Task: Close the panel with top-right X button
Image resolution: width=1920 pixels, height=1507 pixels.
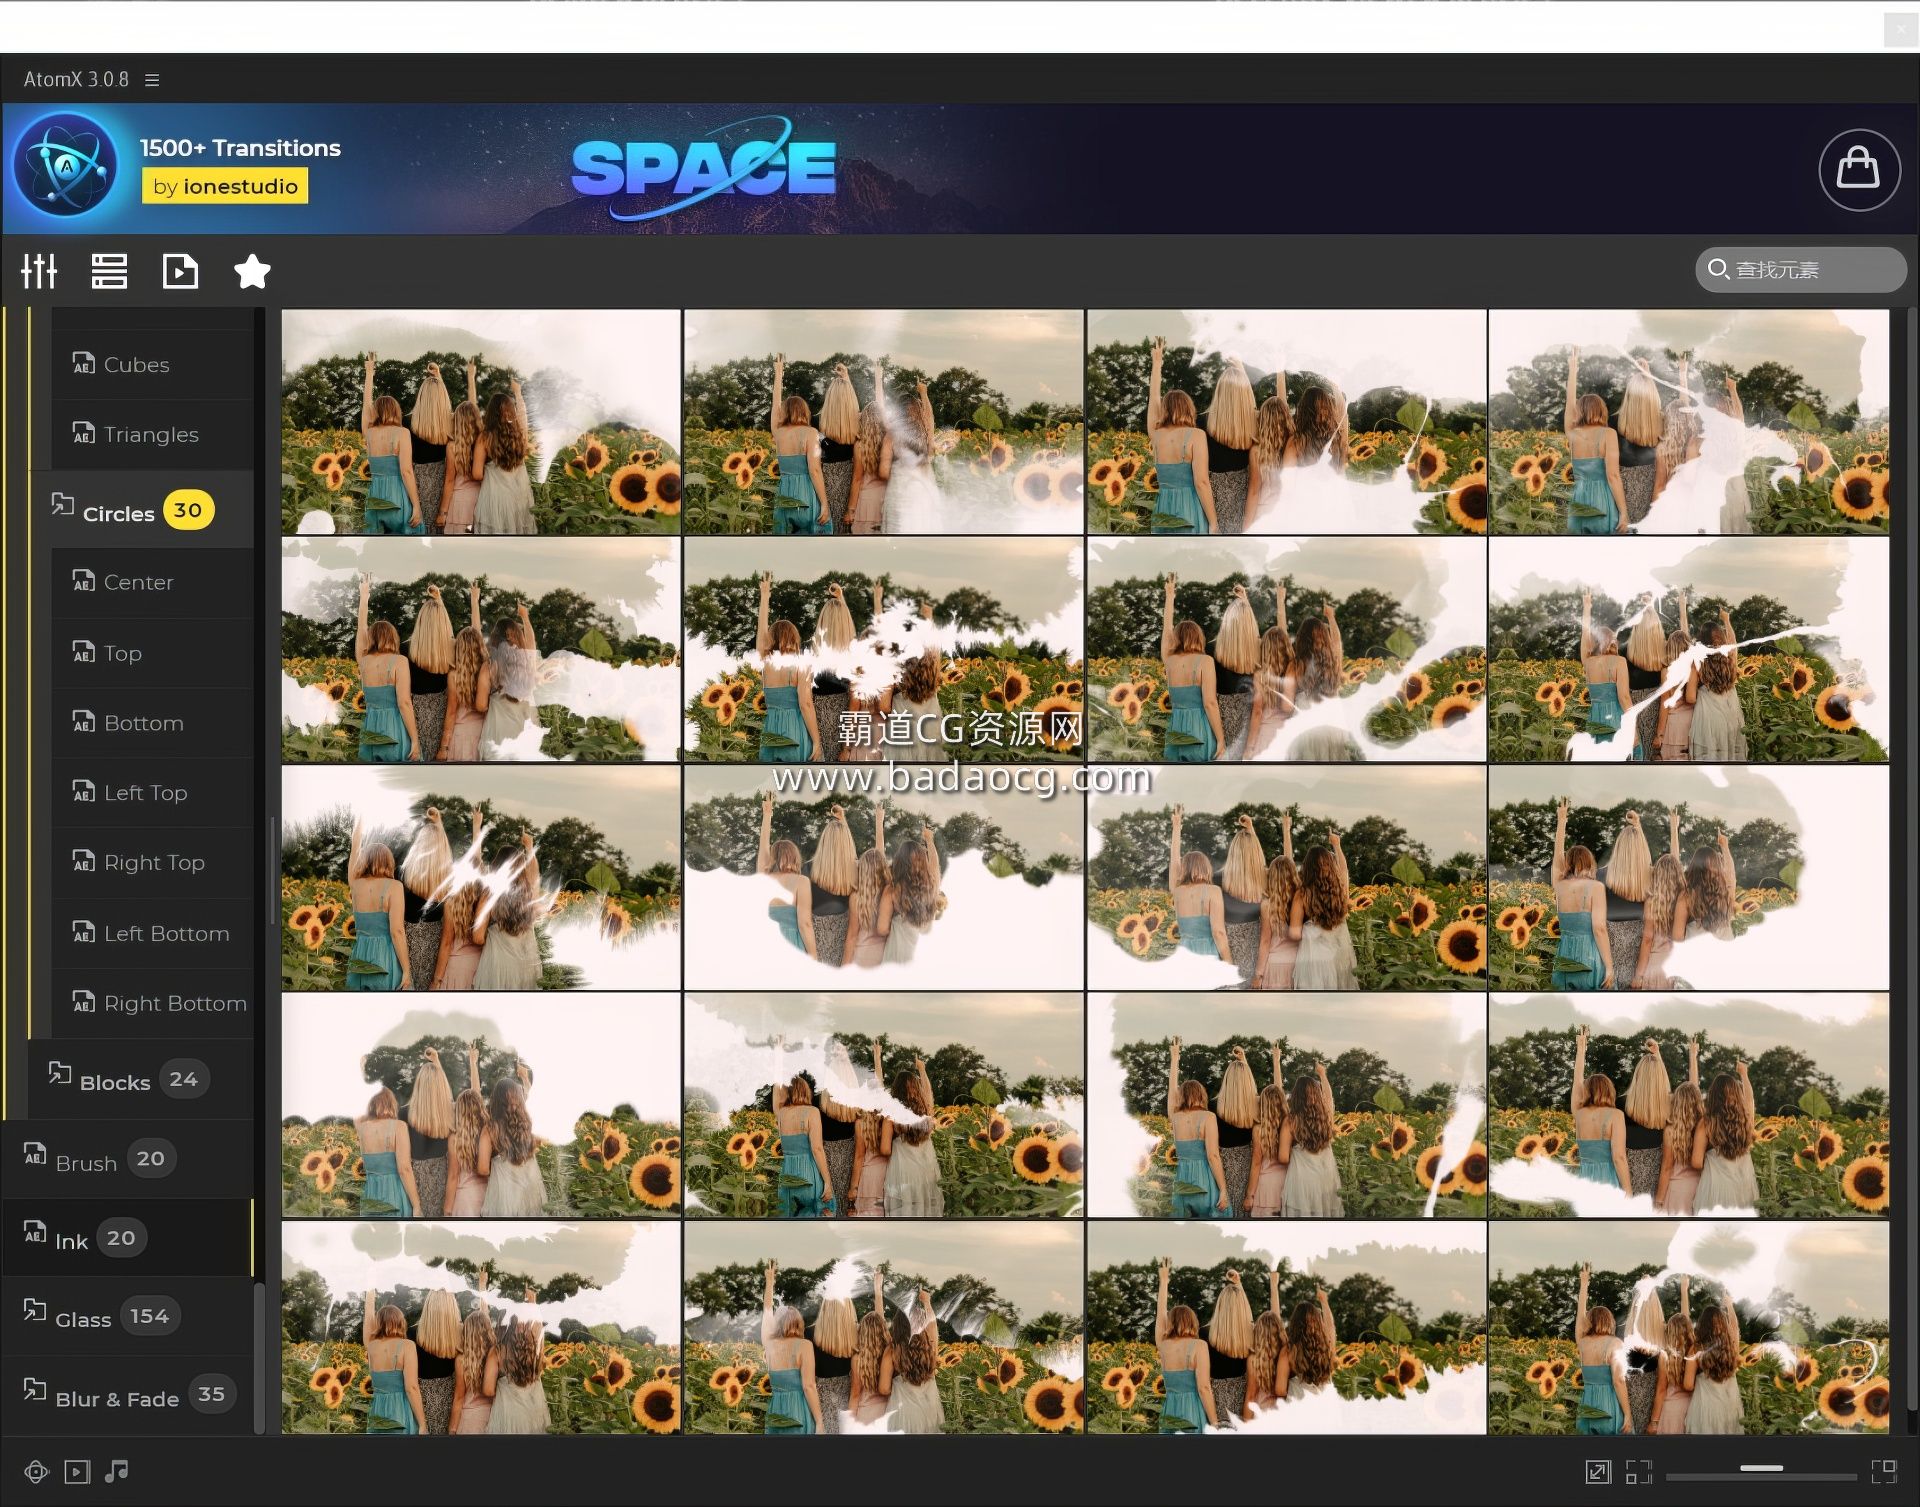Action: click(1900, 30)
